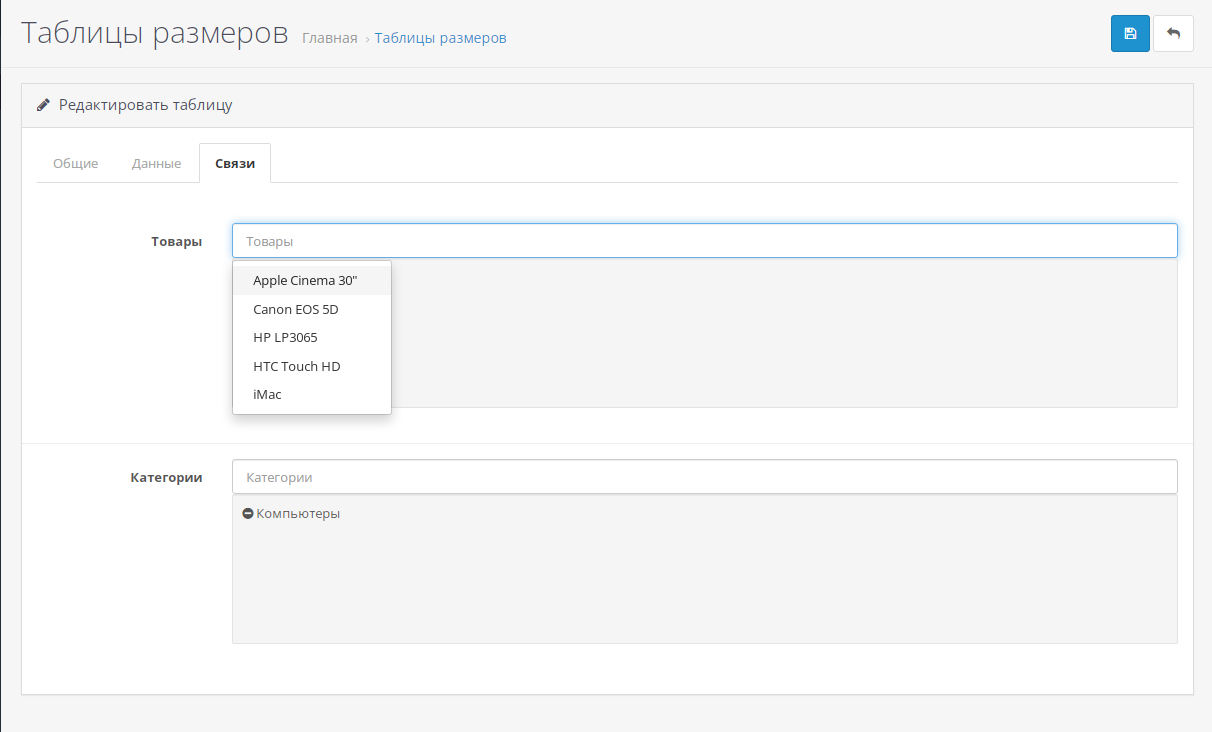Click the pencil icon beside Редактировать таблицу
Viewport: 1212px width, 732px height.
pyautogui.click(x=43, y=105)
